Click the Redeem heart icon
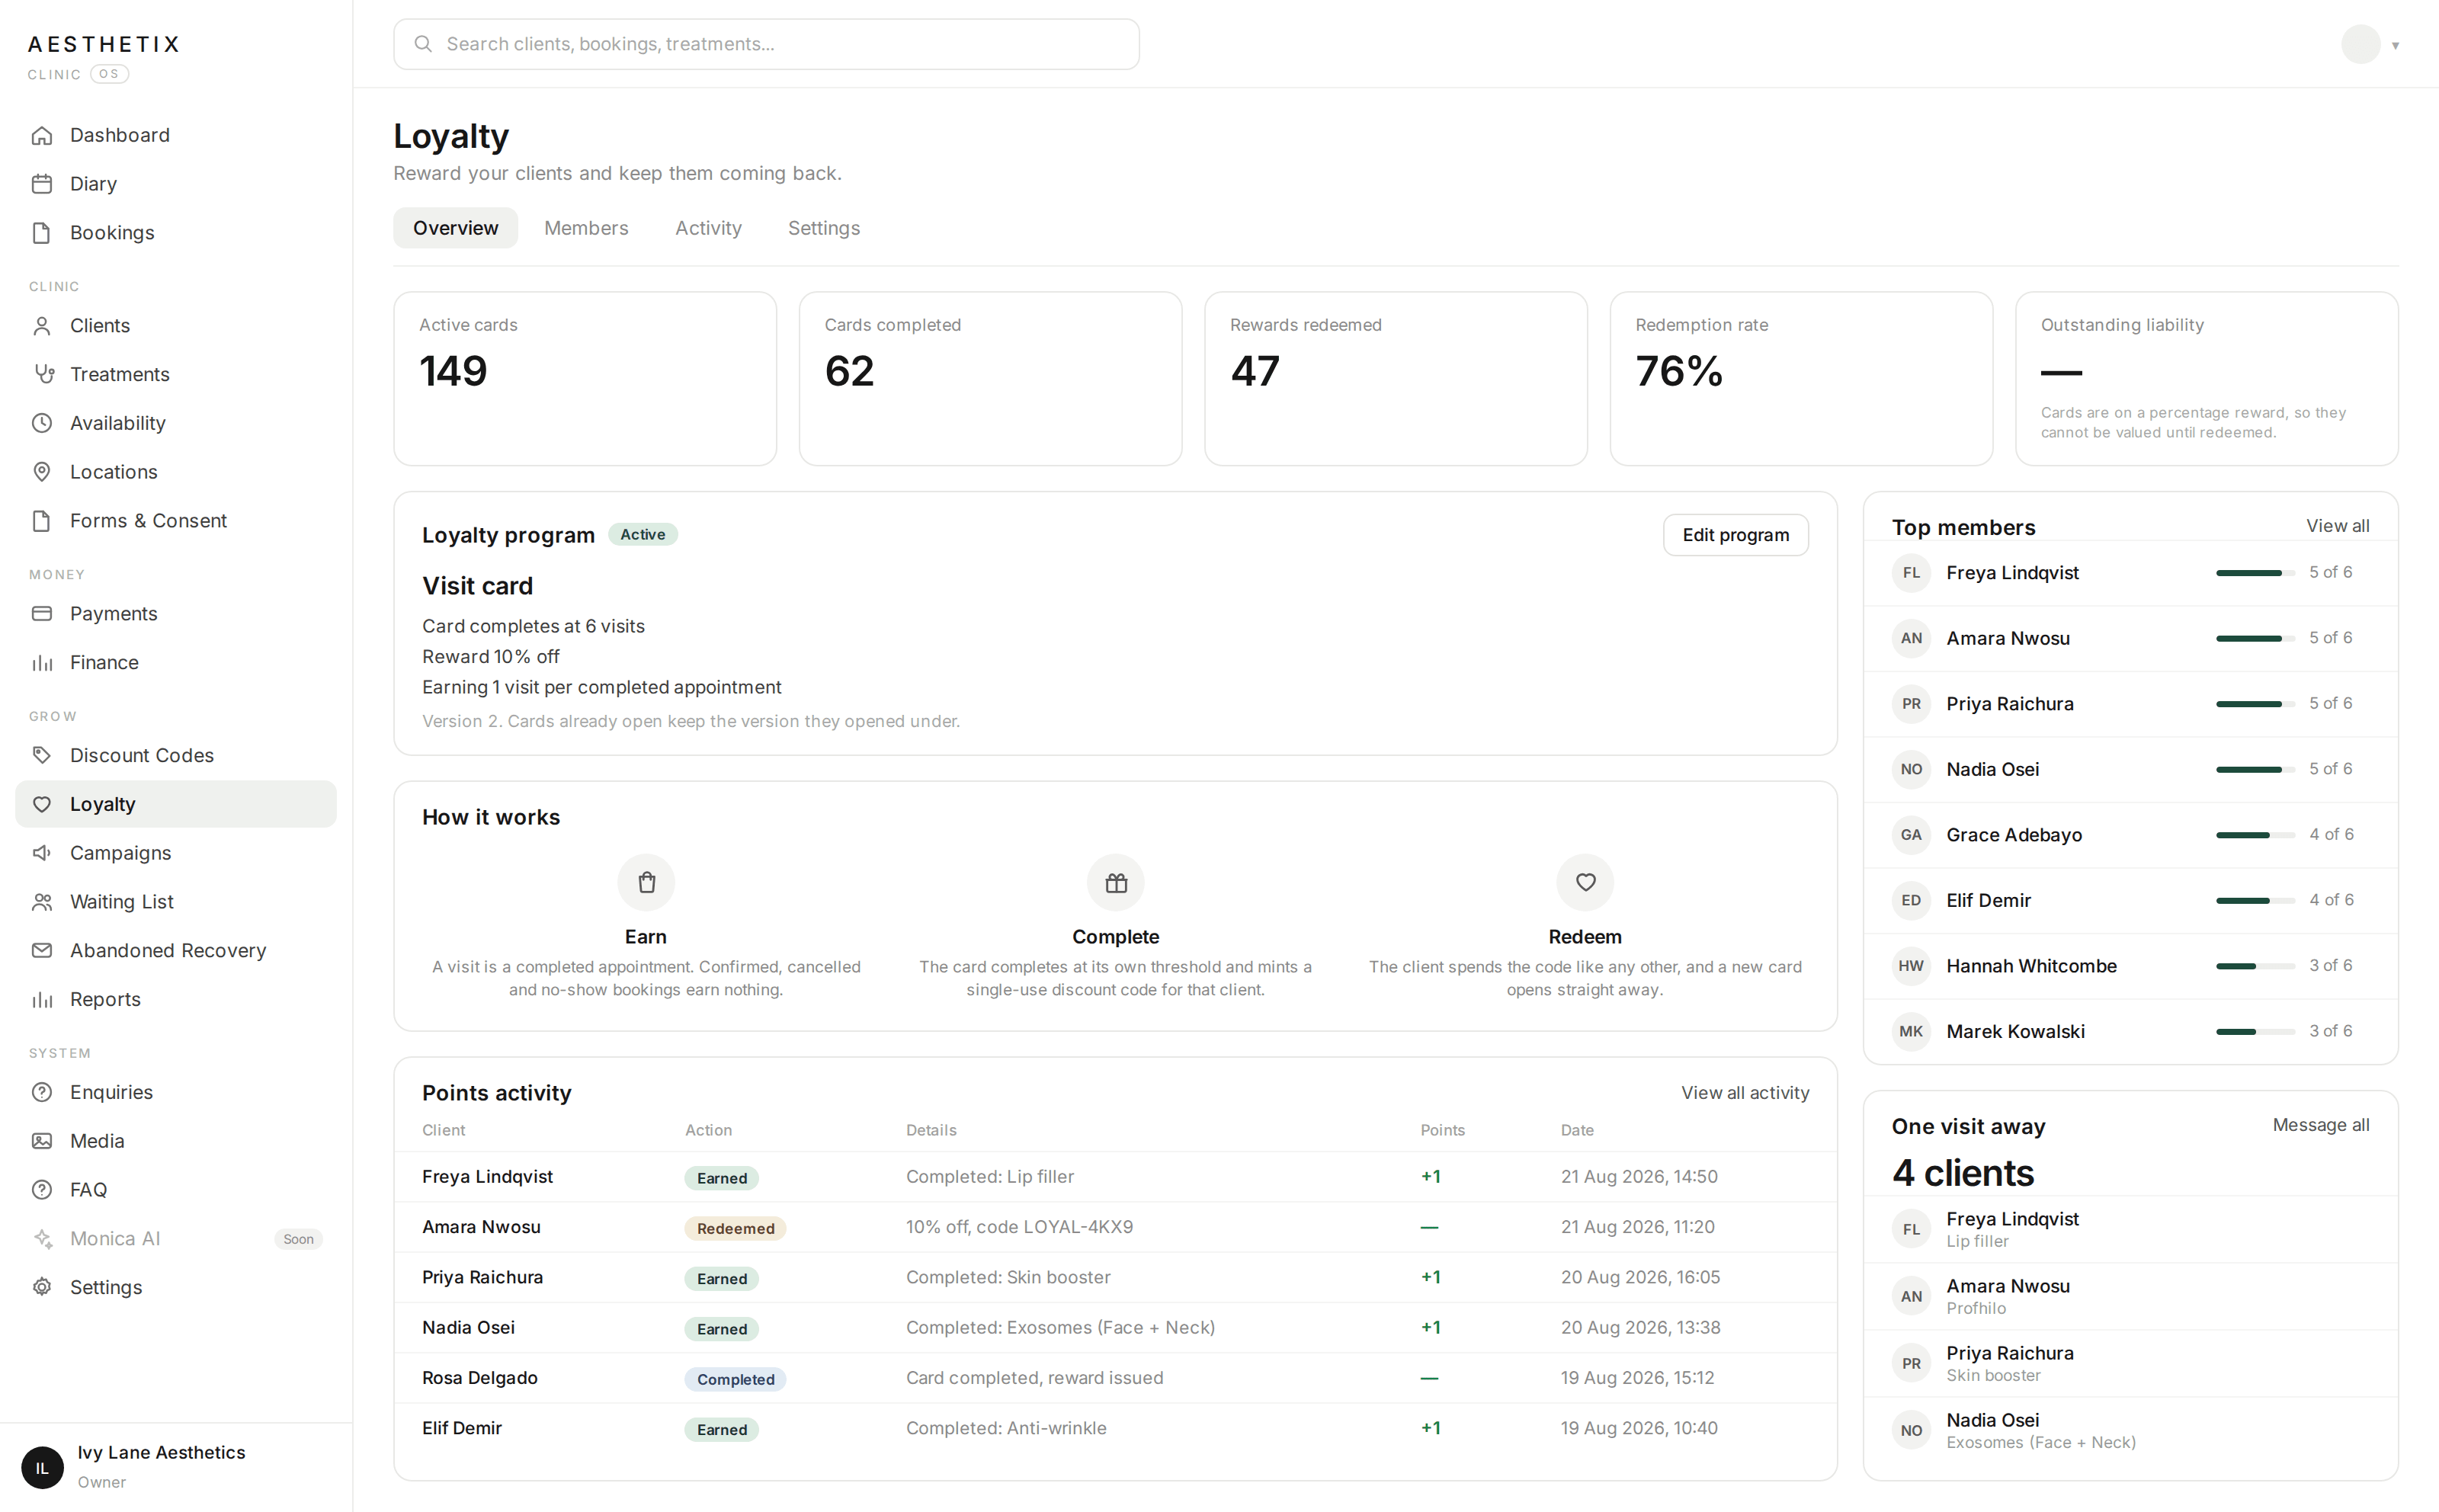Image resolution: width=2439 pixels, height=1512 pixels. tap(1585, 882)
